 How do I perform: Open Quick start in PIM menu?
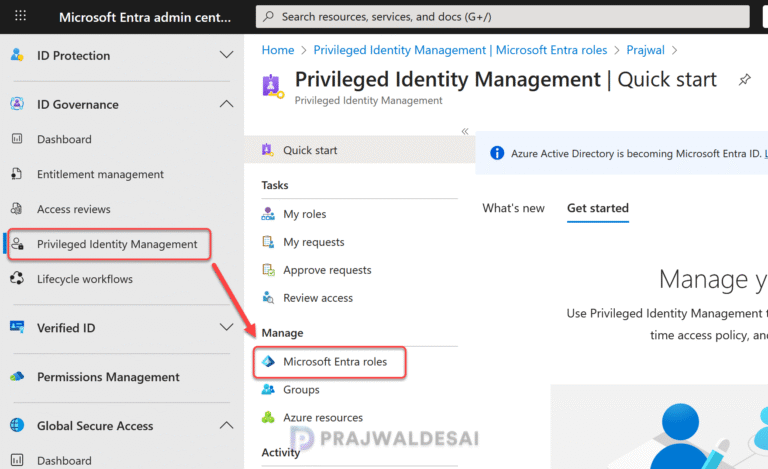360,150
